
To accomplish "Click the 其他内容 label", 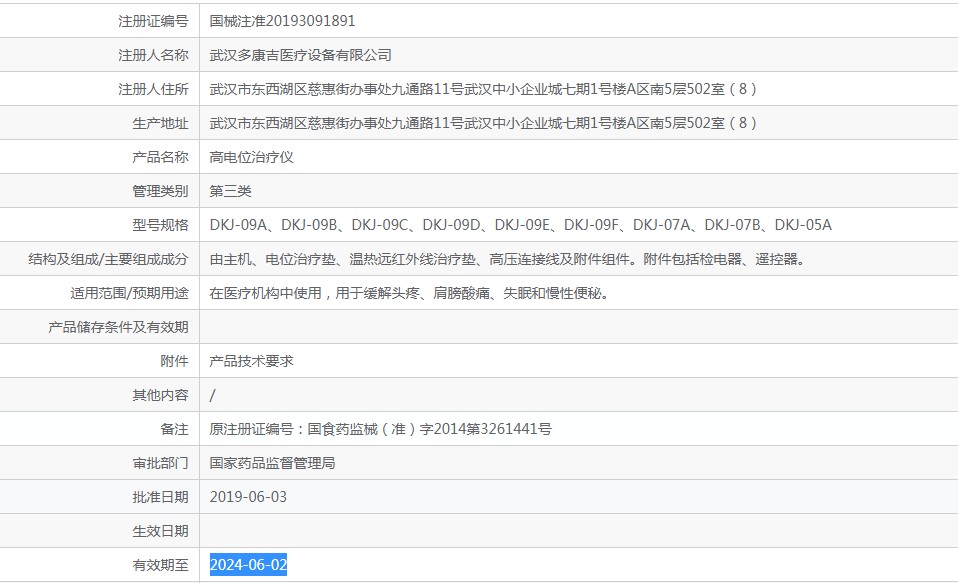I will [x=160, y=395].
